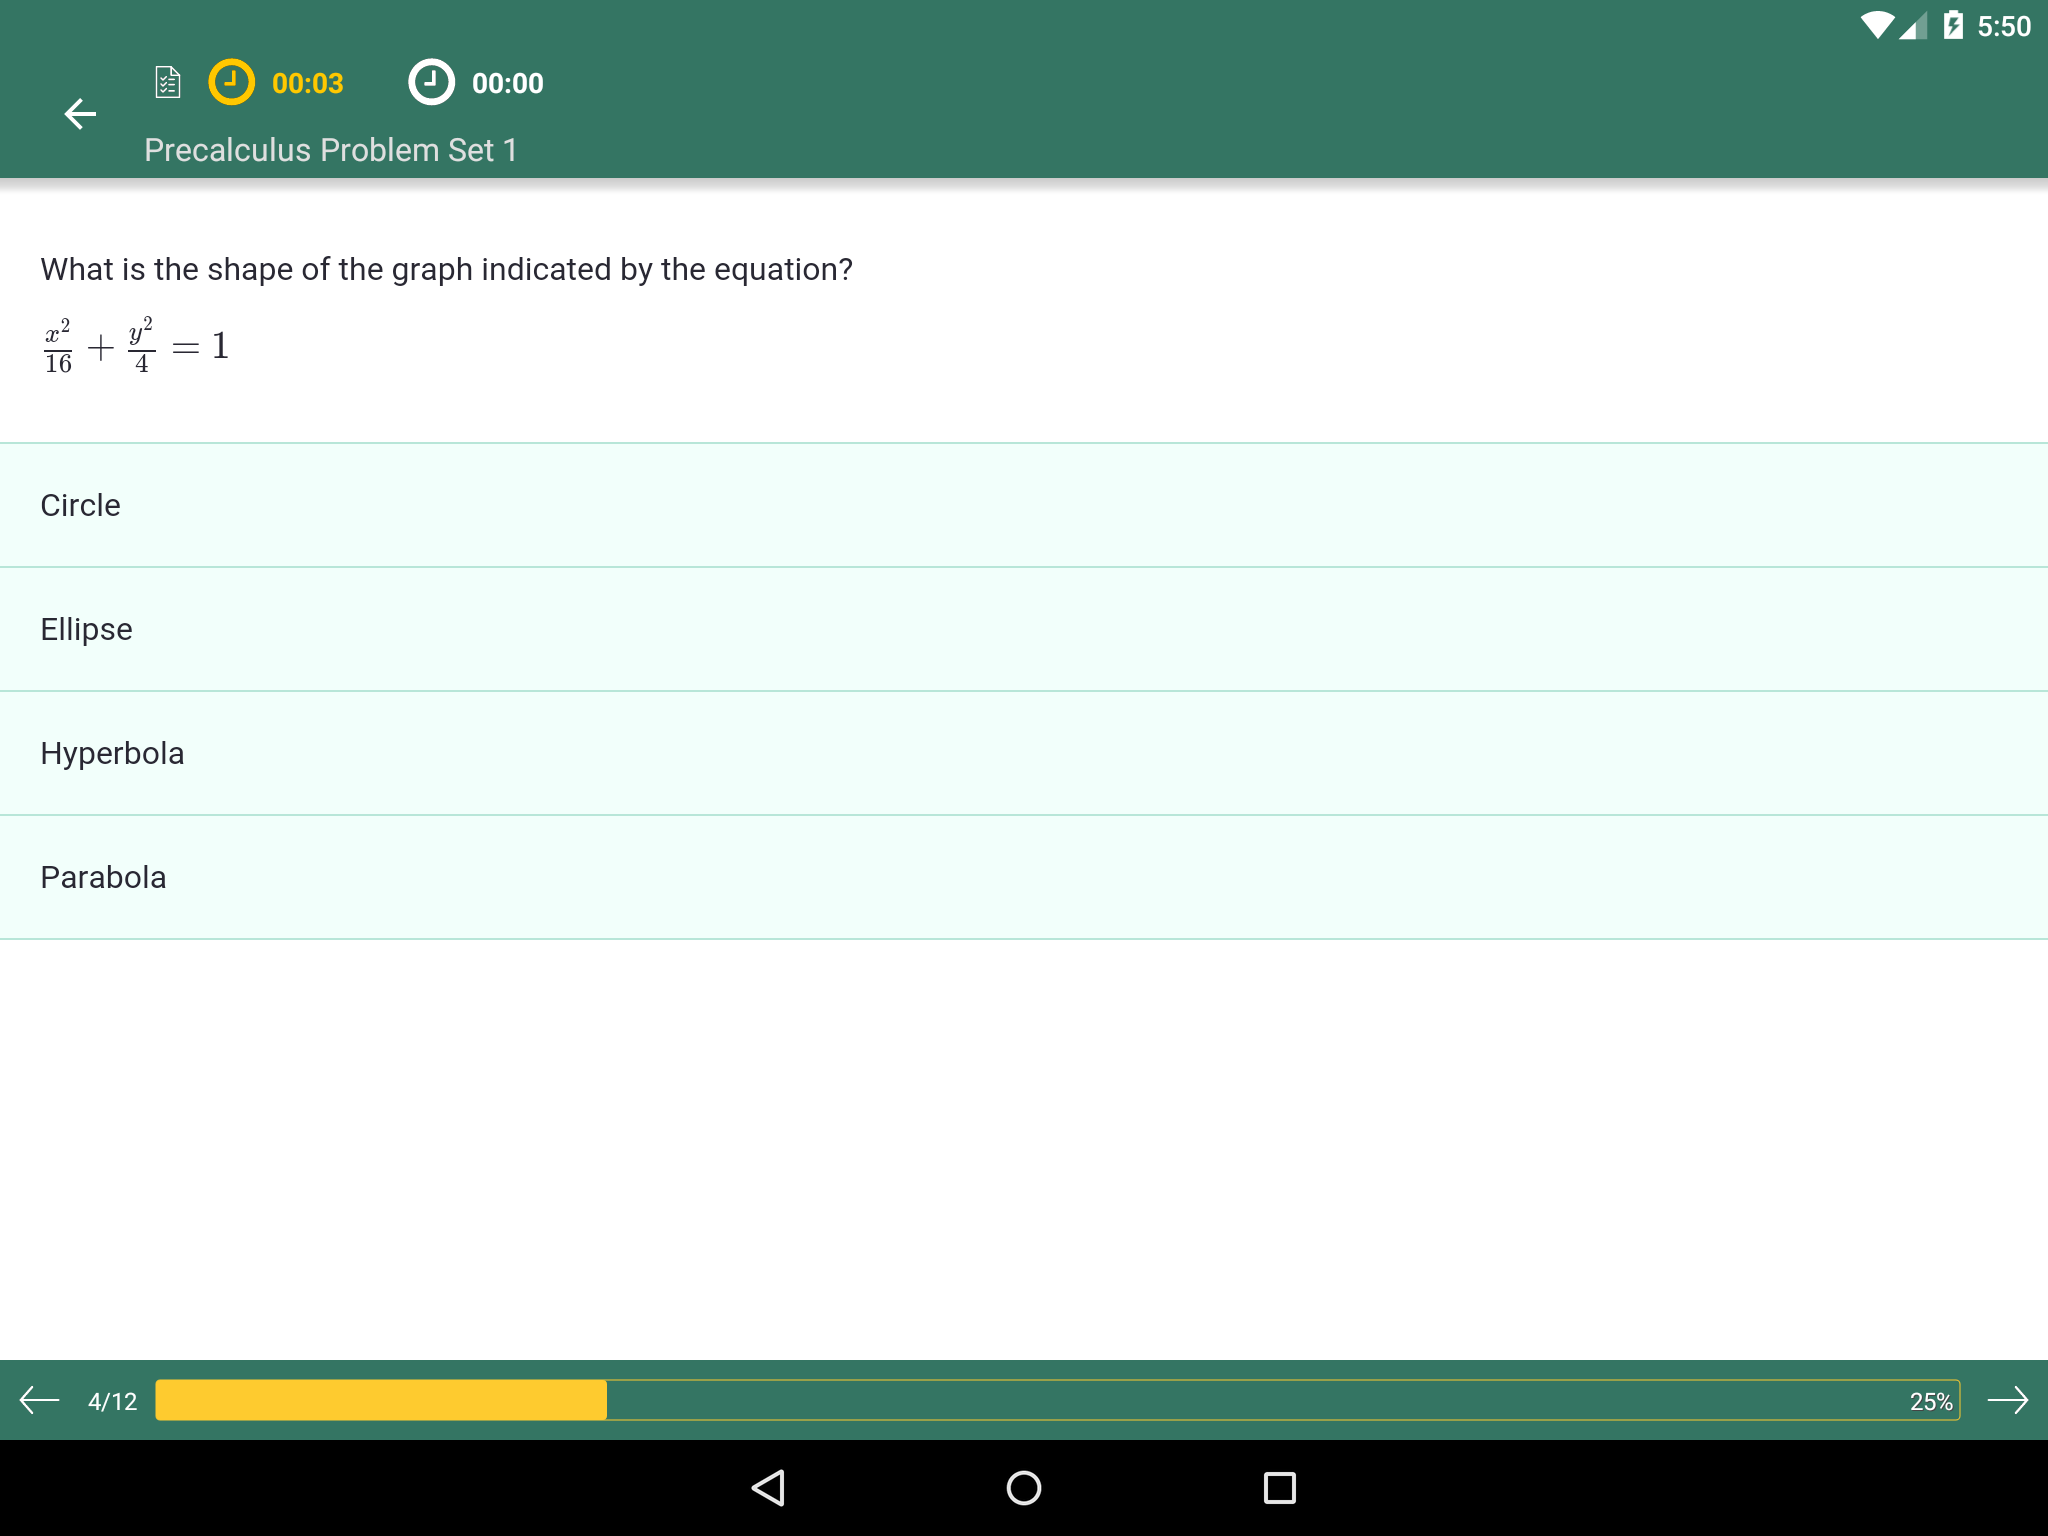Tap the 25% progress label
The image size is (2048, 1536).
[1931, 1401]
